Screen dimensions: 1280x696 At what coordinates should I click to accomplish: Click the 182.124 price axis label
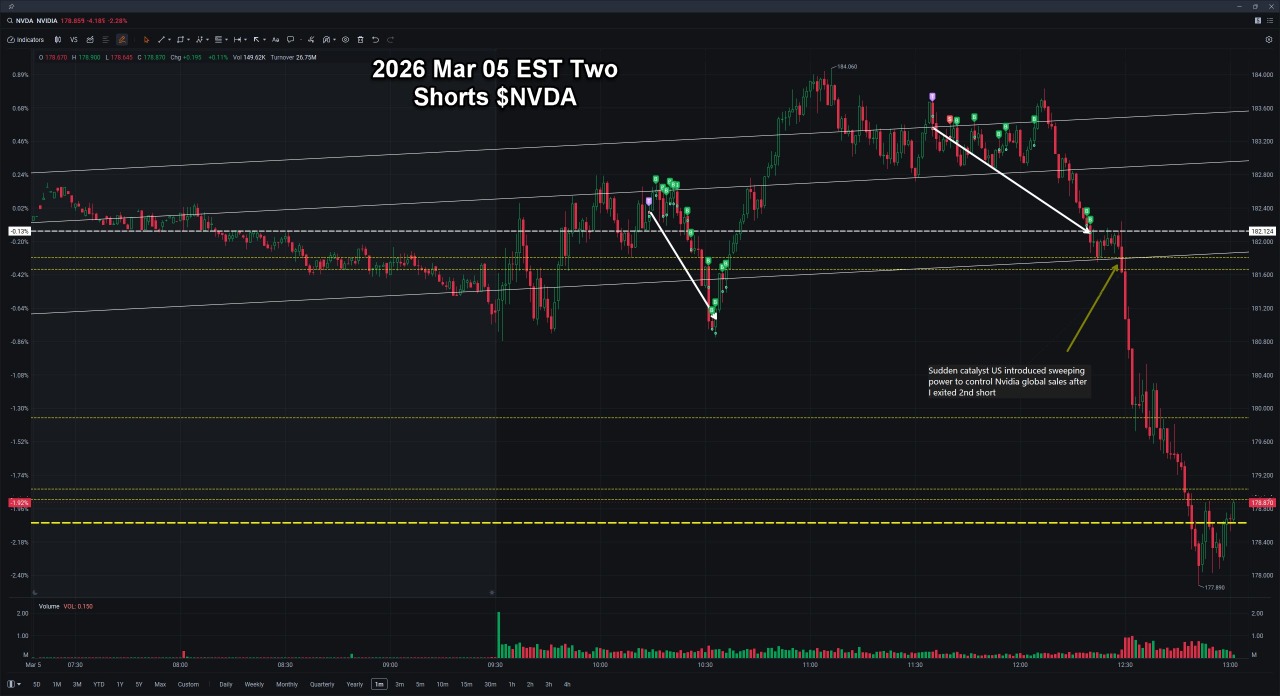[1262, 231]
